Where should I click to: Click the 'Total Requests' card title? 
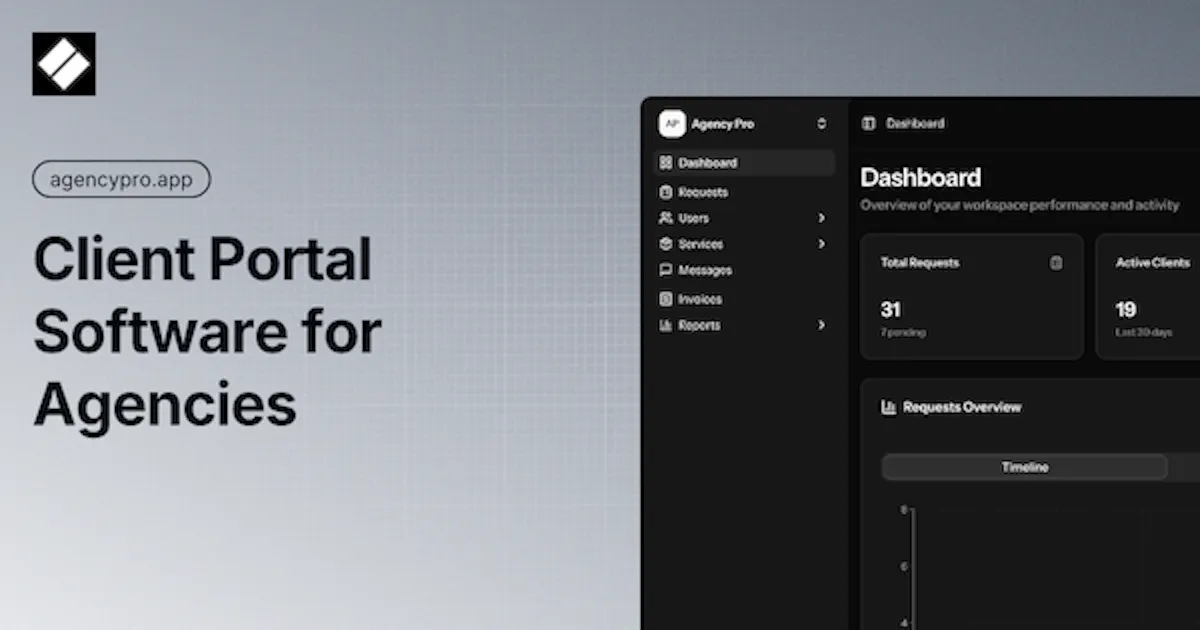pos(920,263)
